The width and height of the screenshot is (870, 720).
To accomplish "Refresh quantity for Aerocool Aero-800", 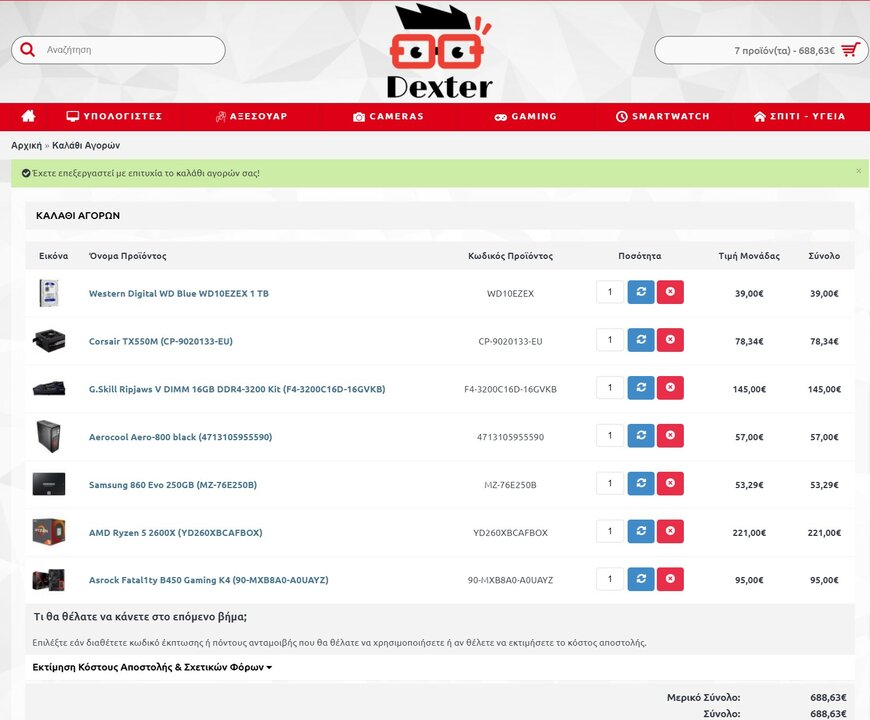I will point(641,435).
